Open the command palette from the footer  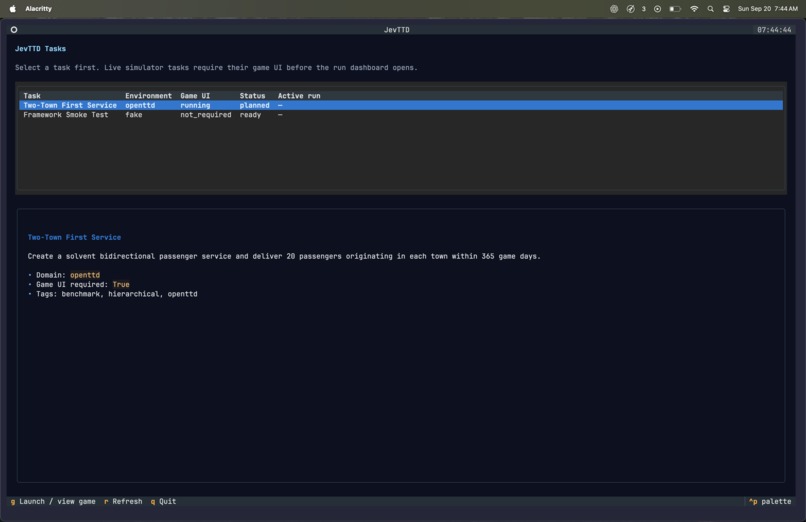tap(770, 501)
